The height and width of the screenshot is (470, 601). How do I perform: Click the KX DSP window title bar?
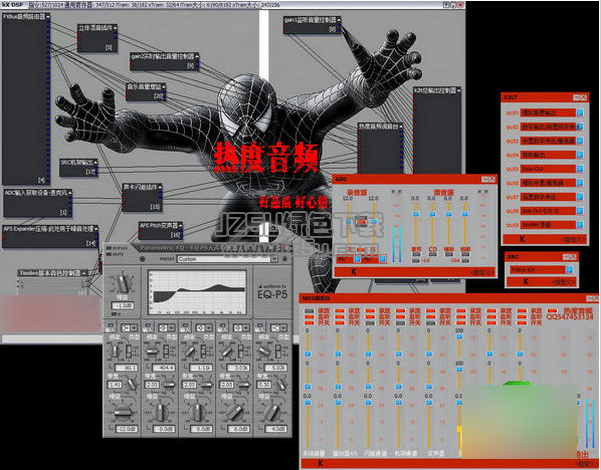tap(233, 5)
